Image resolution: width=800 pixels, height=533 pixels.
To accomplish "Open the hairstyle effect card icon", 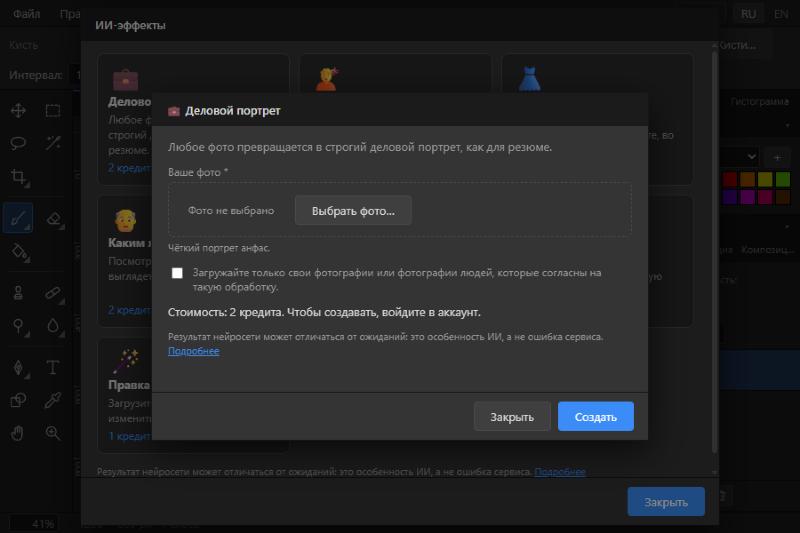I will tap(327, 80).
